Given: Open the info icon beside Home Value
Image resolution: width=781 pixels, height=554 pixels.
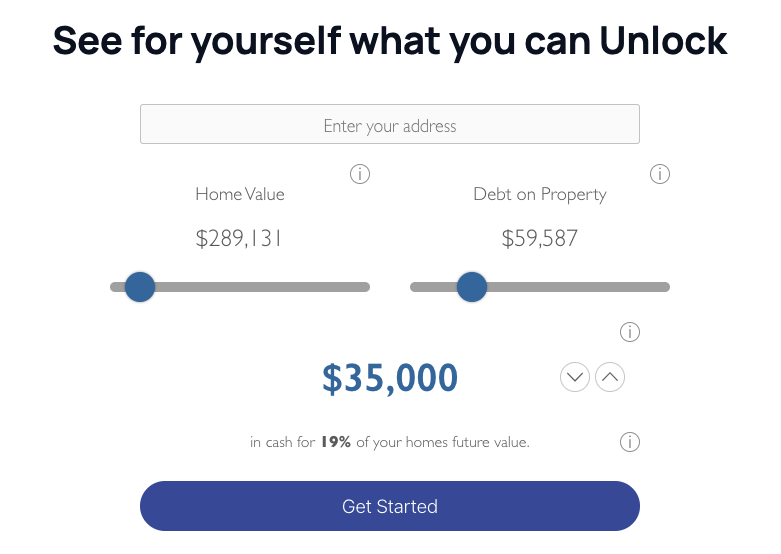Looking at the screenshot, I should [x=360, y=174].
